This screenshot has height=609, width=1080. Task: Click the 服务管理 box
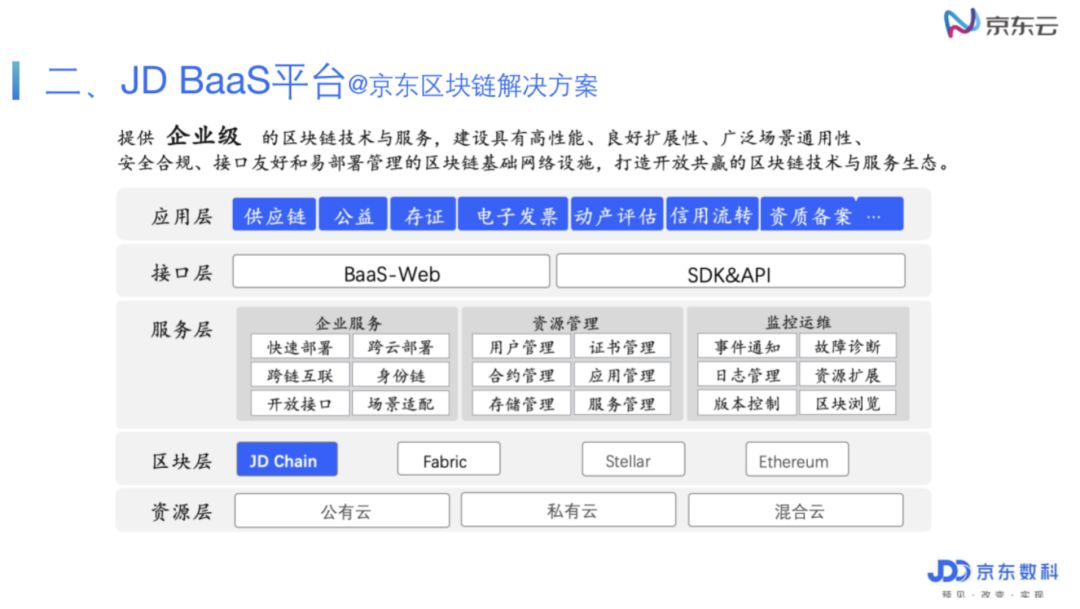click(x=622, y=403)
